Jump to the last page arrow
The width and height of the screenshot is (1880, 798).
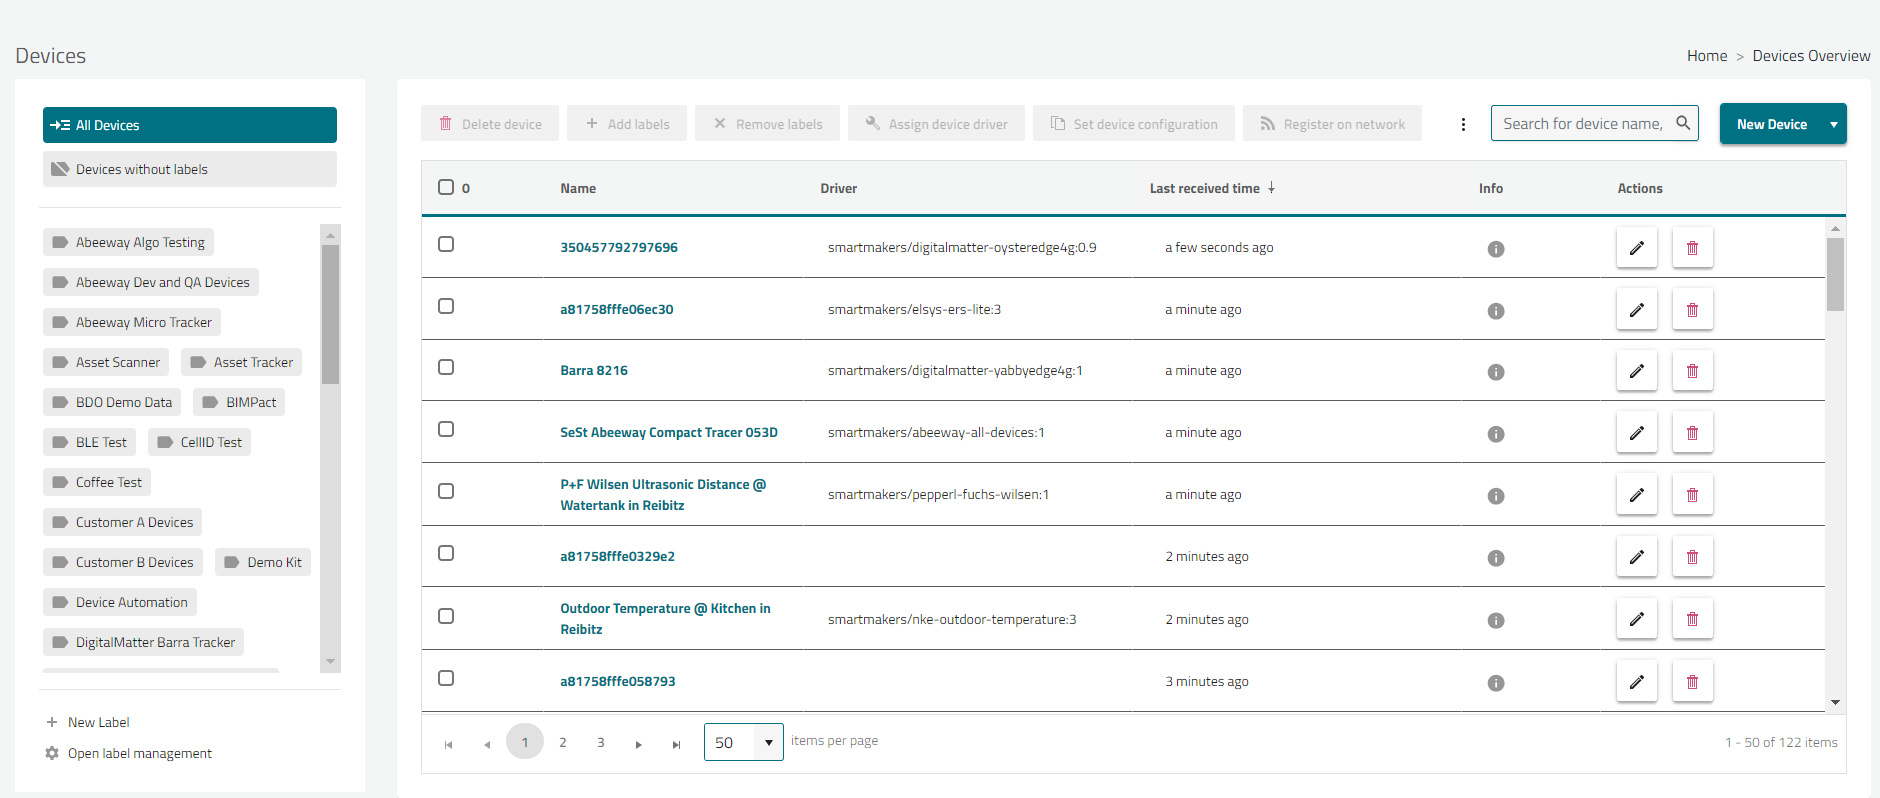(676, 743)
